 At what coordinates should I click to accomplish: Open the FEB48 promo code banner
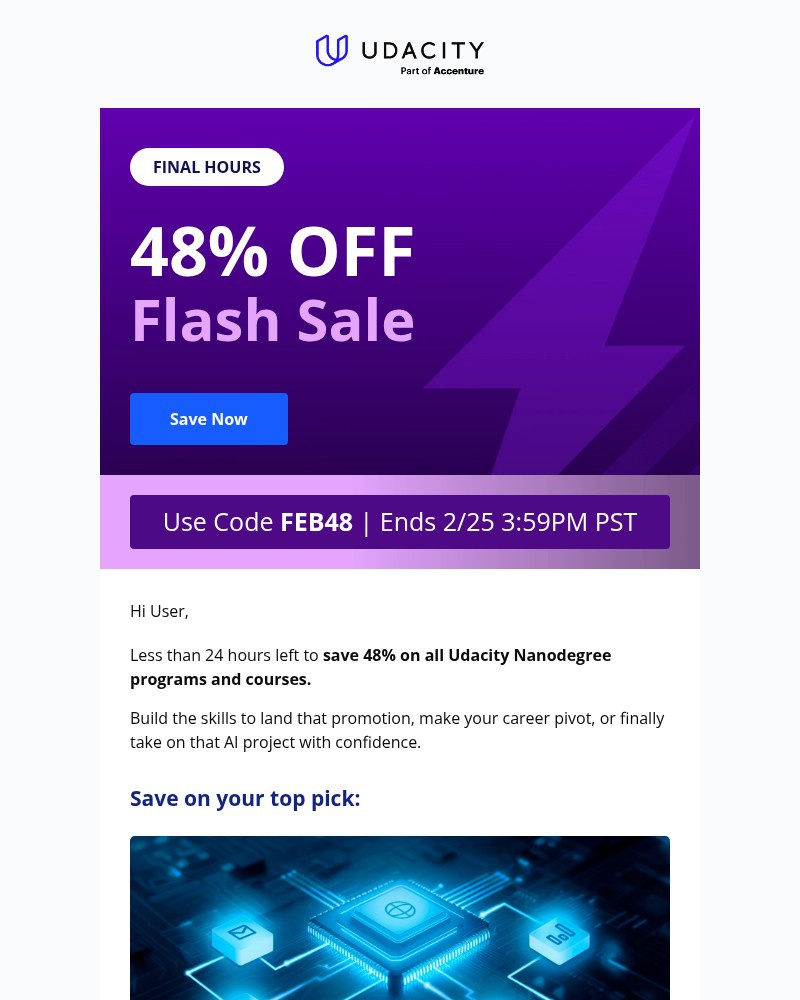[x=400, y=521]
